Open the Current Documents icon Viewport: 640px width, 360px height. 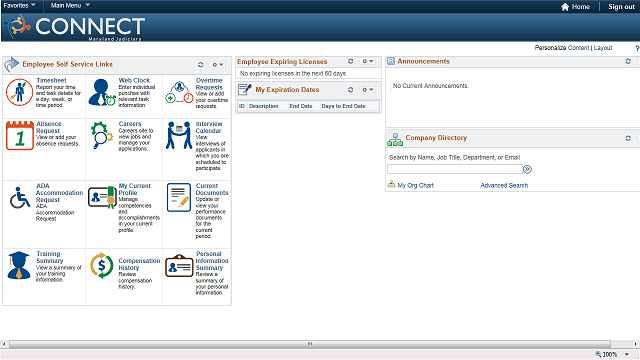179,198
